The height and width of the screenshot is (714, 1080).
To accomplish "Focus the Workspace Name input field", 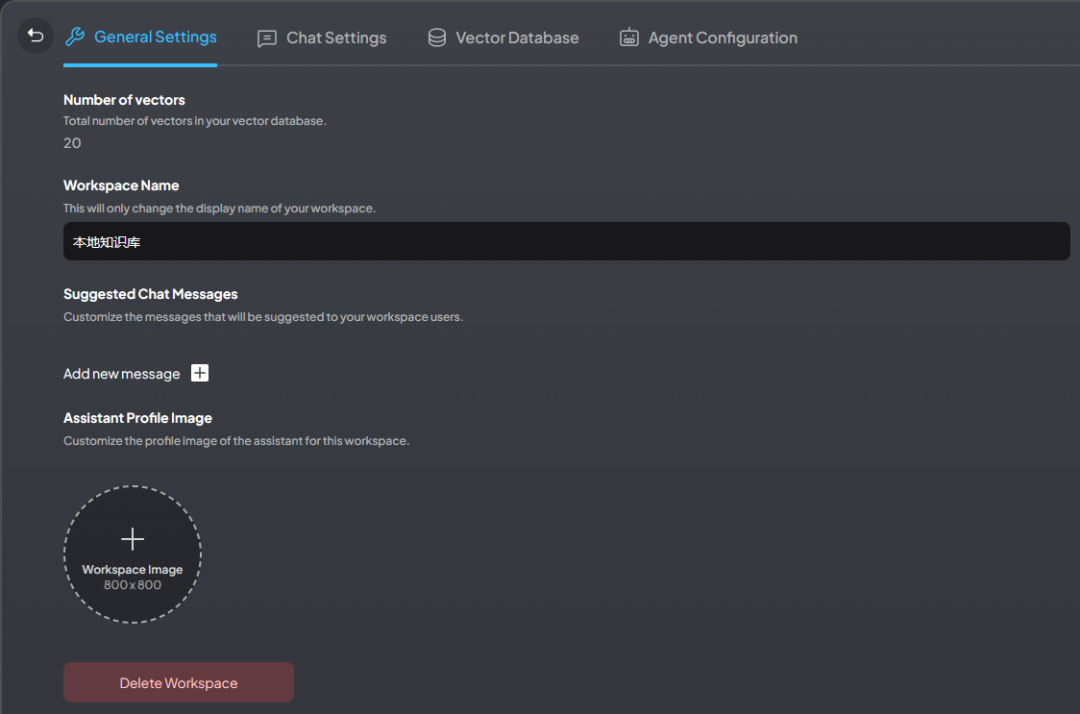I will click(566, 241).
